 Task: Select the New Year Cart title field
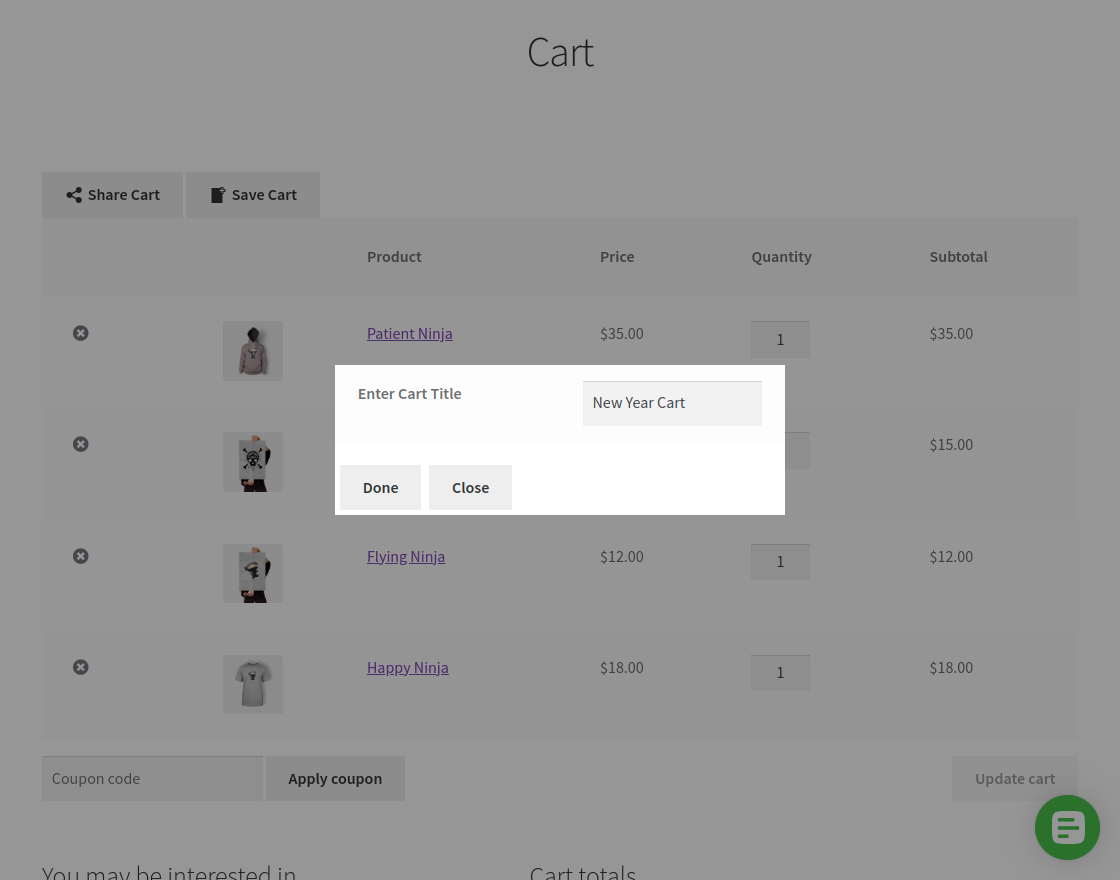[672, 403]
